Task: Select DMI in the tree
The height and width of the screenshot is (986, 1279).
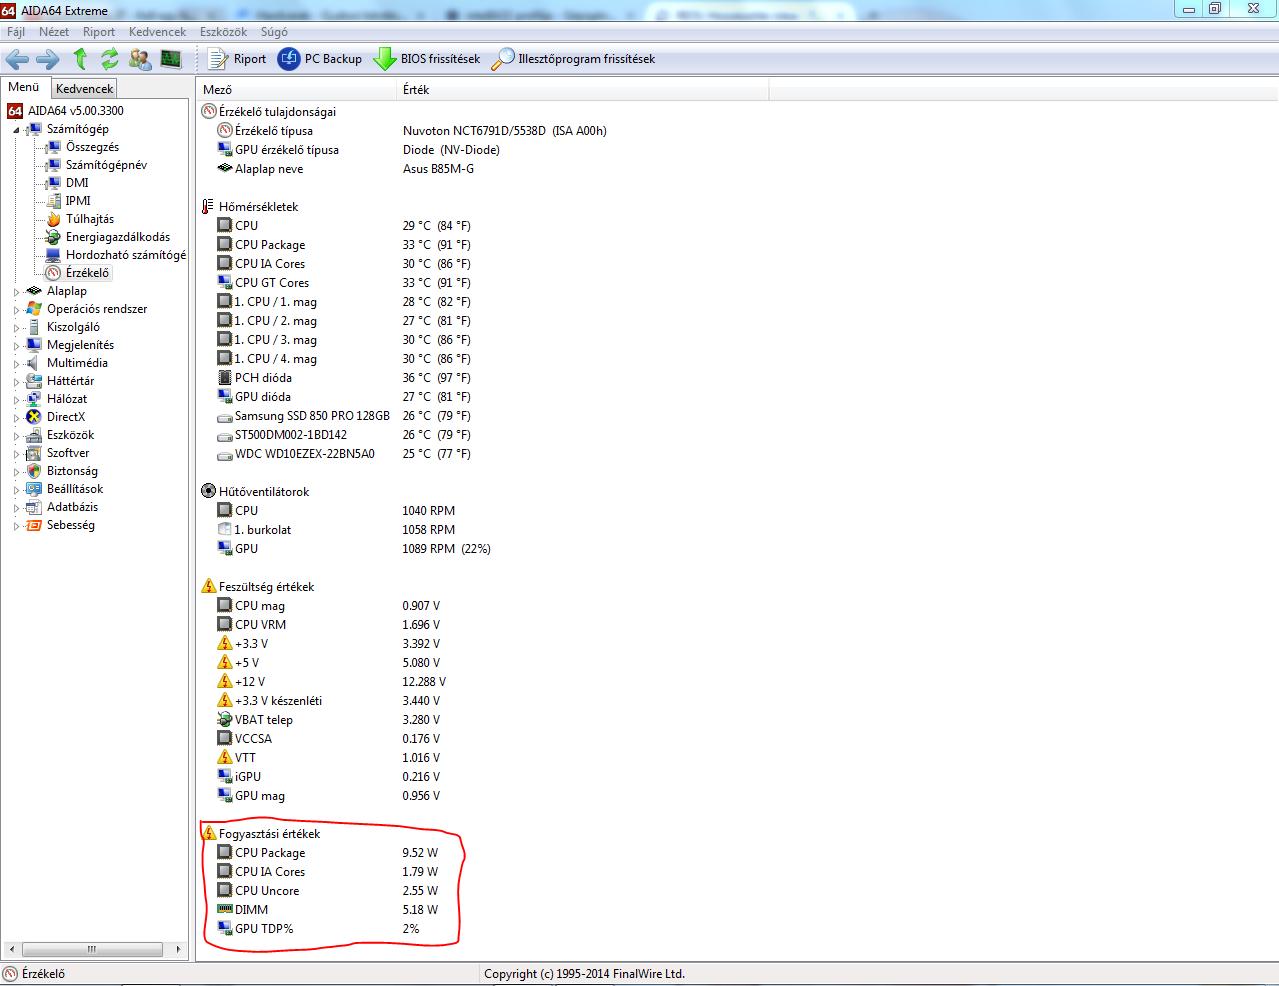Action: [77, 183]
